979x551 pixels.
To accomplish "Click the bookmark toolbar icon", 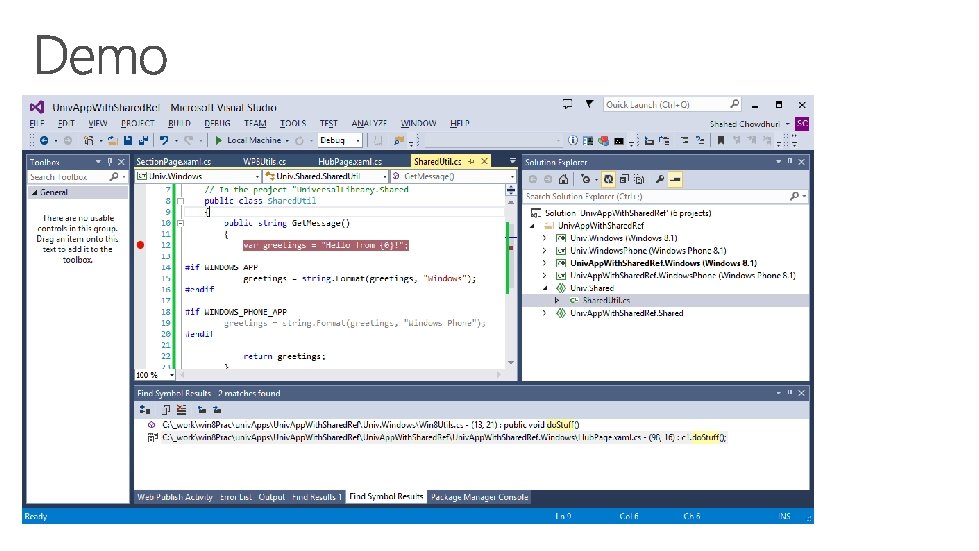I will [x=721, y=140].
